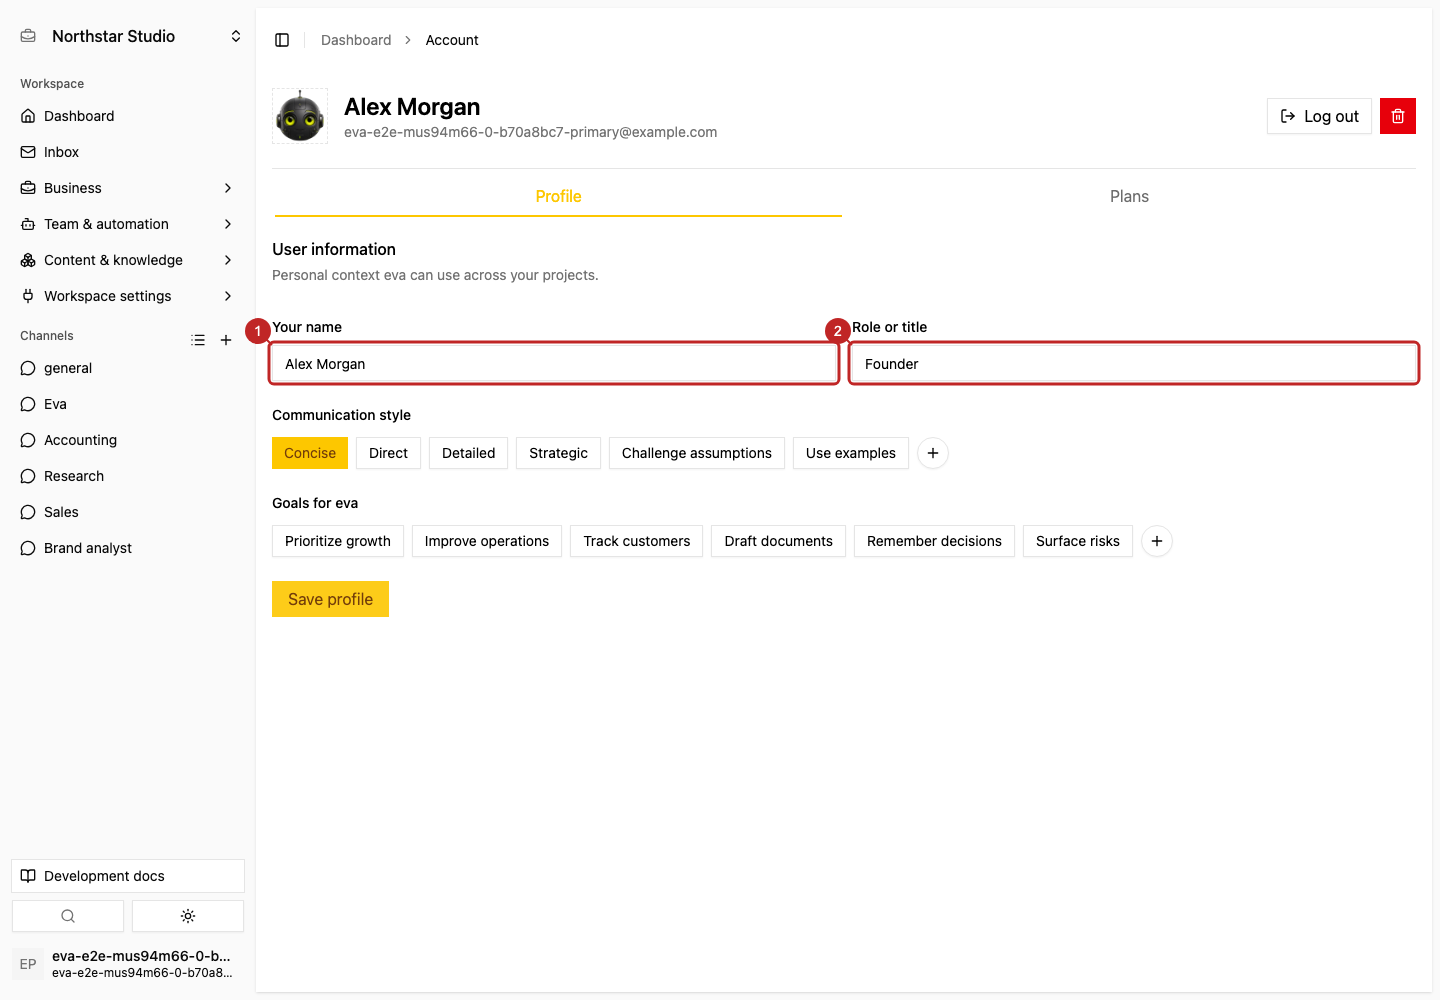Toggle the Draft documents goal
Screen dimensions: 1440x1000
tap(779, 541)
